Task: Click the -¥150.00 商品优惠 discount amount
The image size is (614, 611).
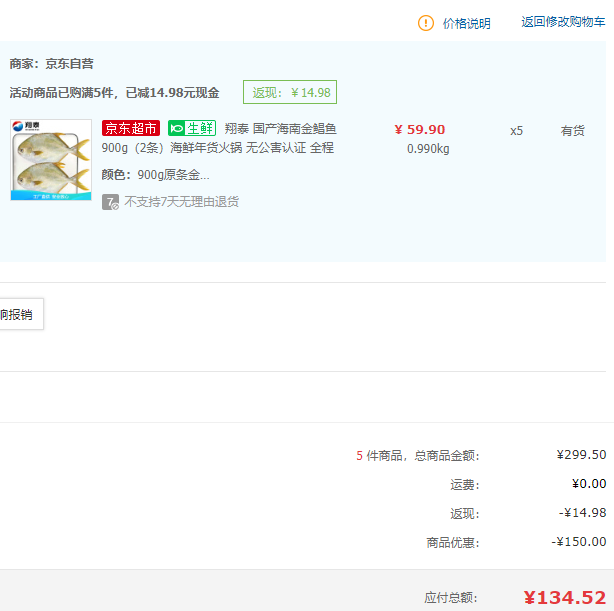Action: (579, 542)
